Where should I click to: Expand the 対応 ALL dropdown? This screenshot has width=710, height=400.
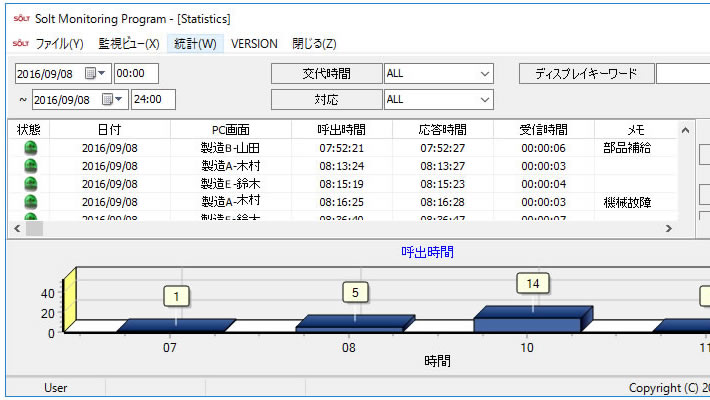[485, 99]
